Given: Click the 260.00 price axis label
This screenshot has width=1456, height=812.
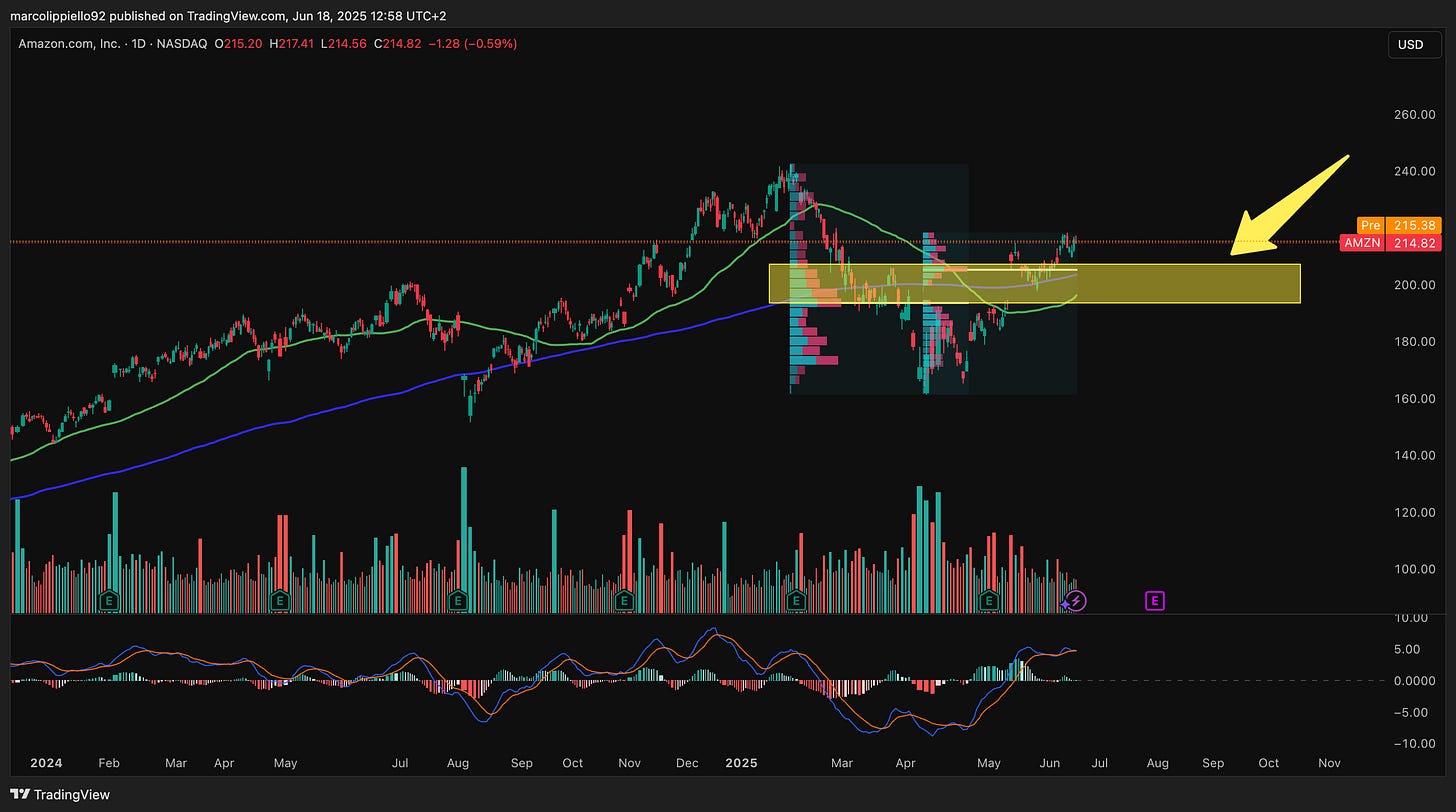Looking at the screenshot, I should [1415, 114].
